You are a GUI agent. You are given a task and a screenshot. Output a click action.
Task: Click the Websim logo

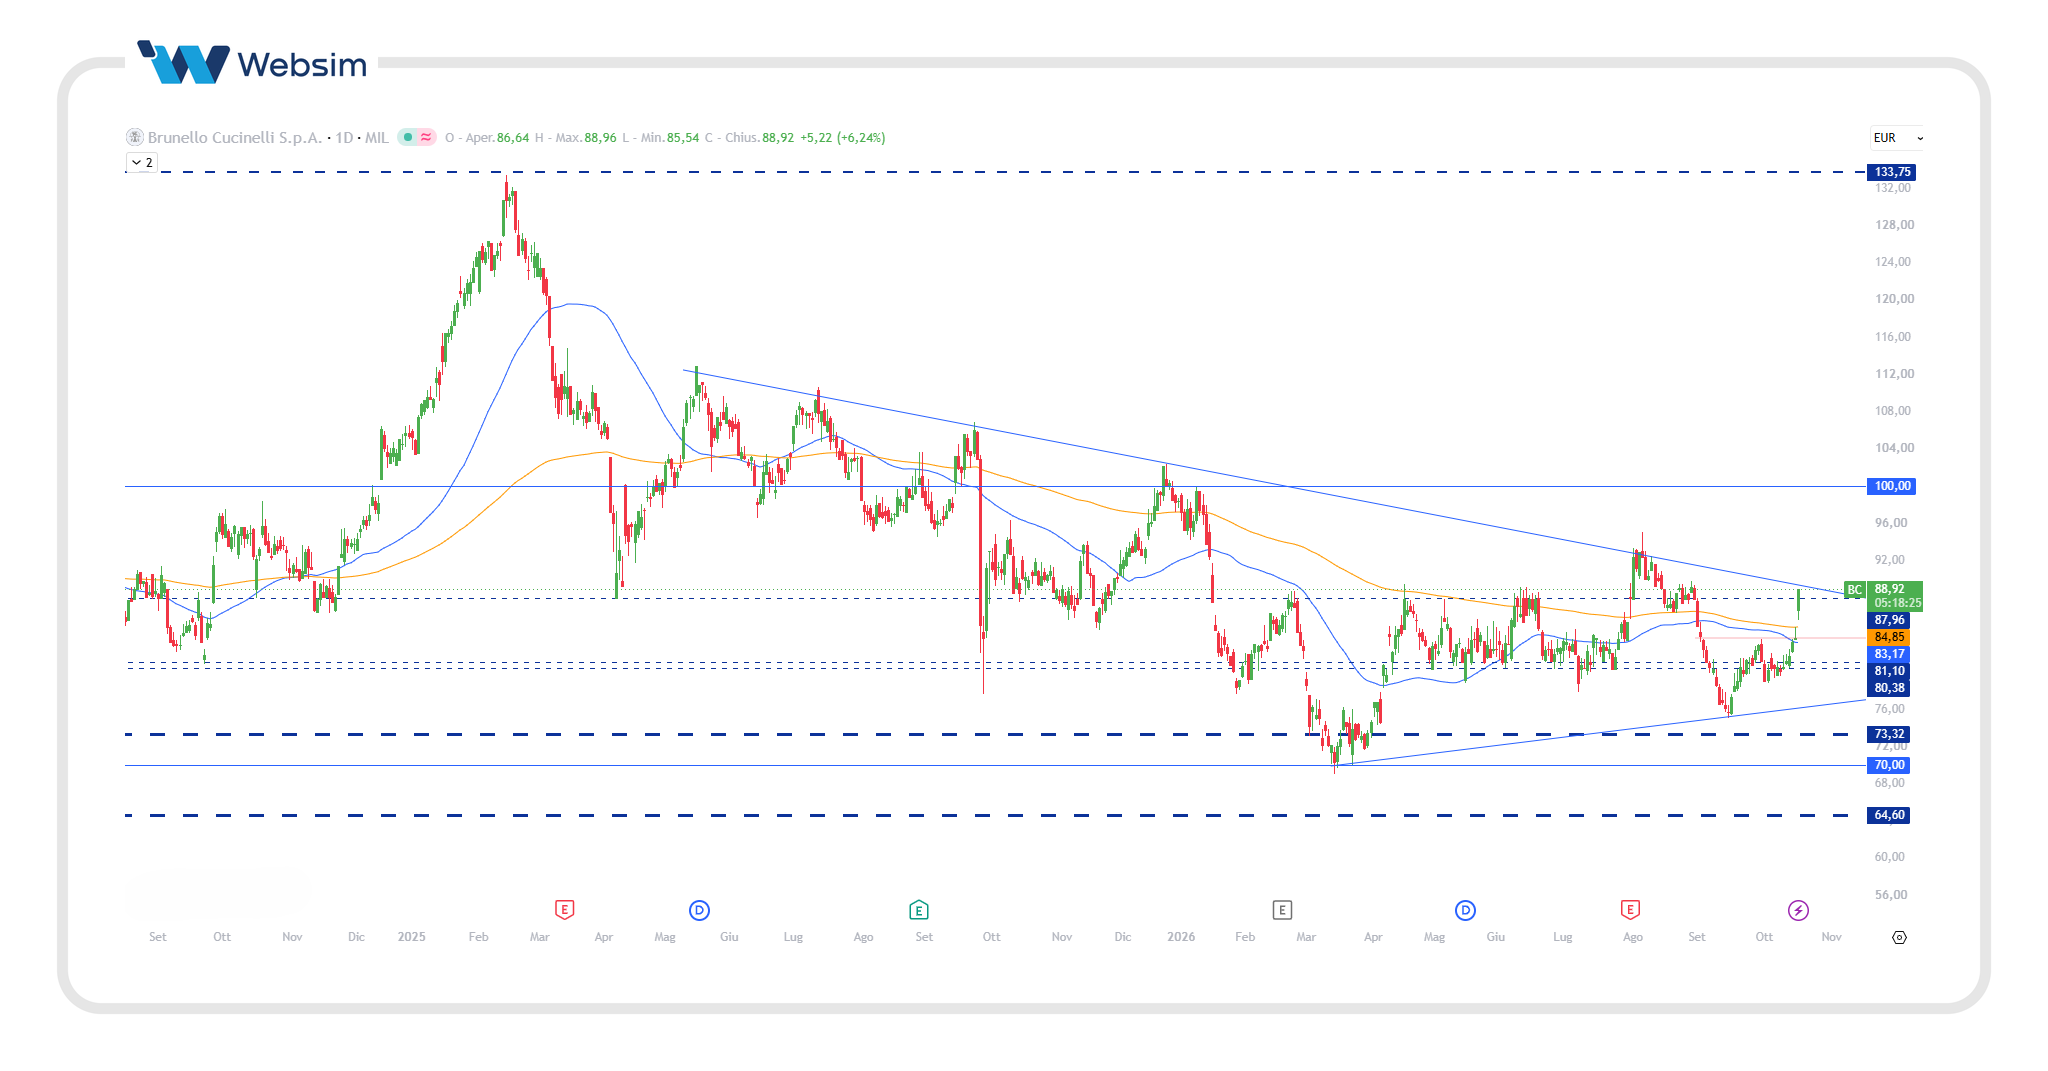[x=252, y=63]
